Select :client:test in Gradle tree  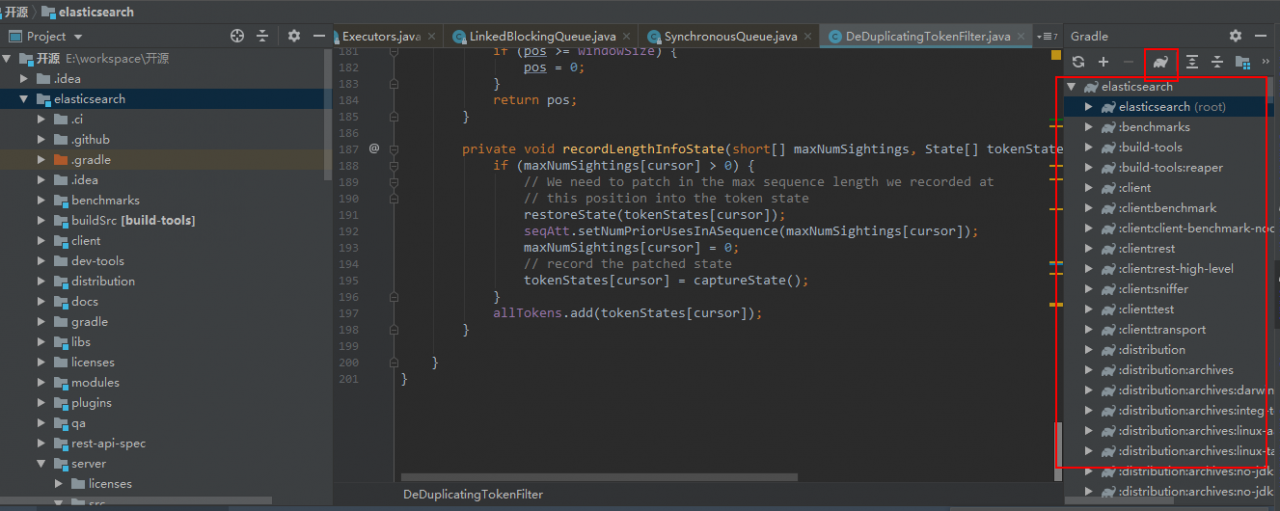[1146, 309]
